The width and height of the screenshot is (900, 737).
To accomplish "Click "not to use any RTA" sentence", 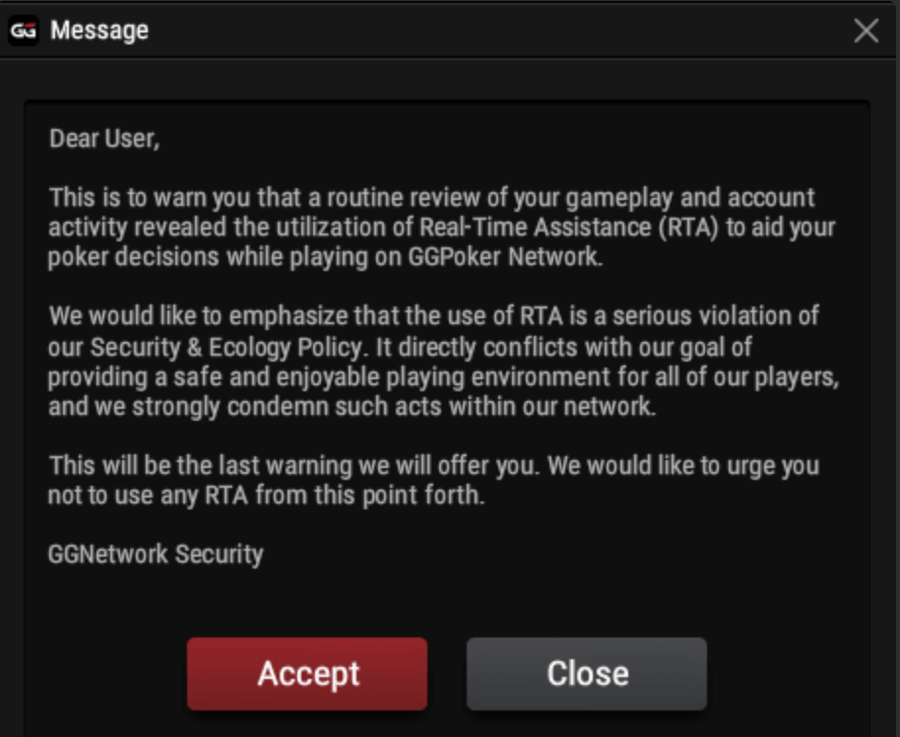I will point(148,495).
